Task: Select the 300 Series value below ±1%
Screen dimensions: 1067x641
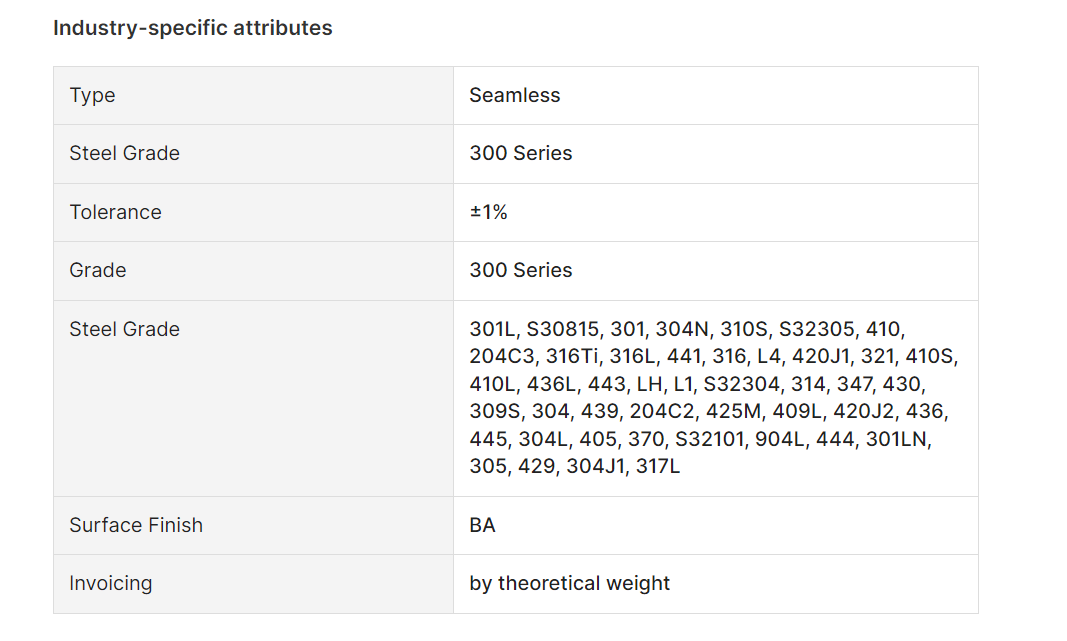Action: pyautogui.click(x=520, y=270)
